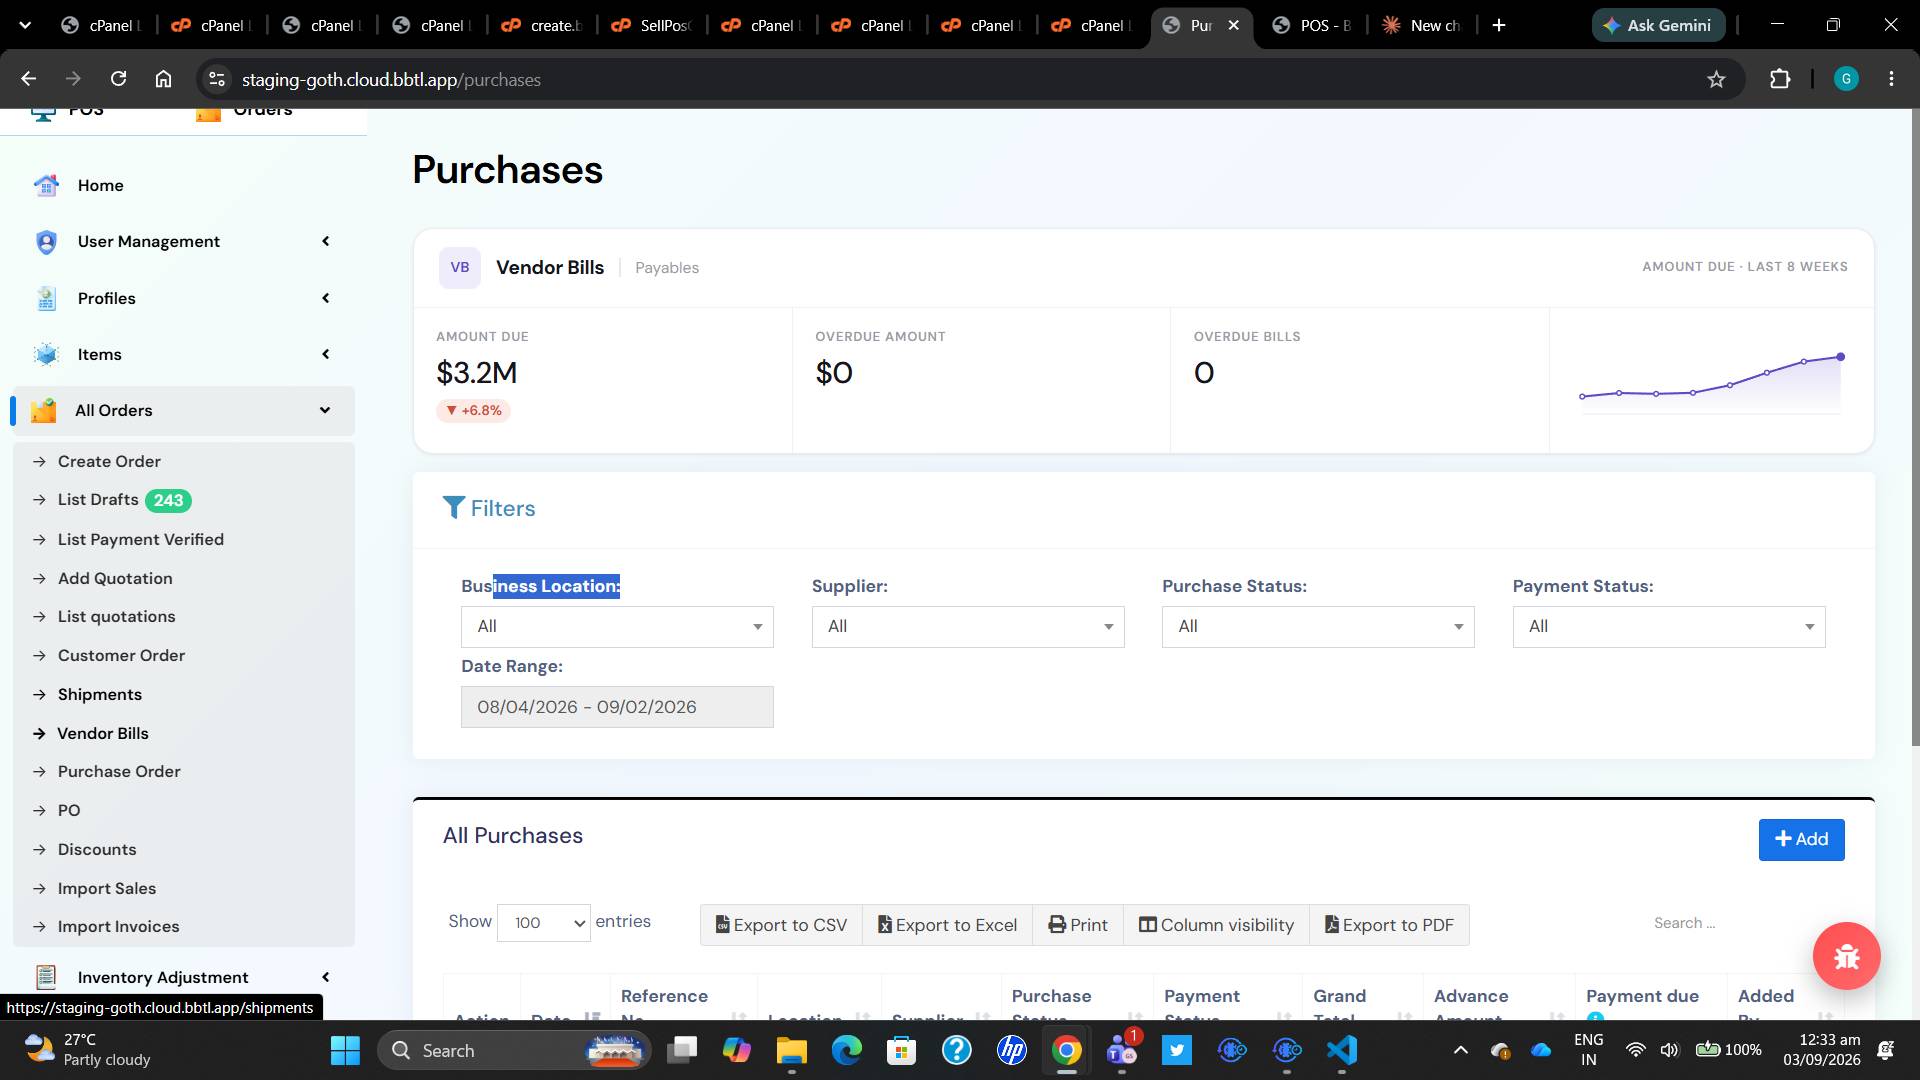Viewport: 1920px width, 1080px height.
Task: Click the Date Range input field
Action: tap(617, 707)
